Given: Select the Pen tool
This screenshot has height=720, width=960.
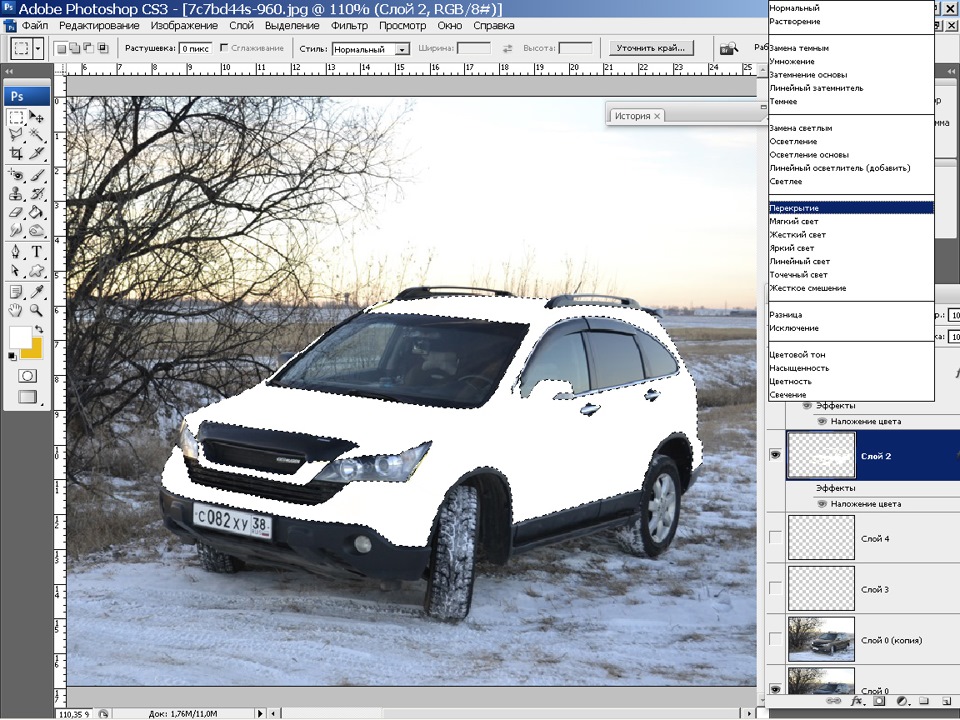Looking at the screenshot, I should tap(16, 252).
